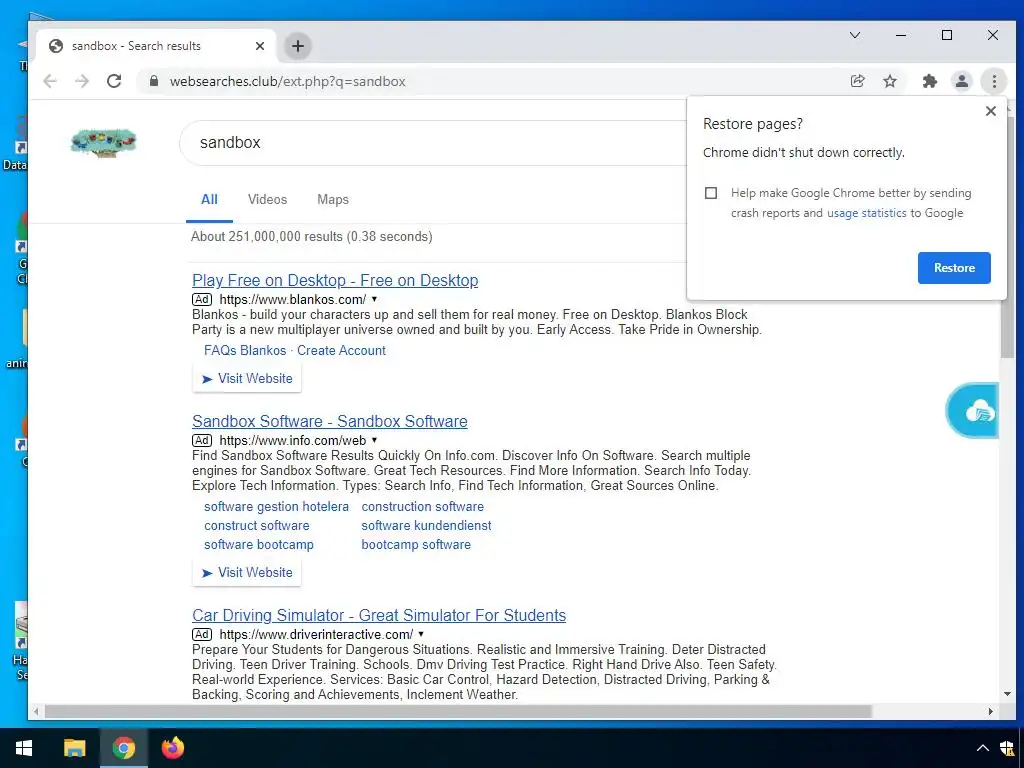
Task: Click the address bar URL websearches.club
Action: 287,81
